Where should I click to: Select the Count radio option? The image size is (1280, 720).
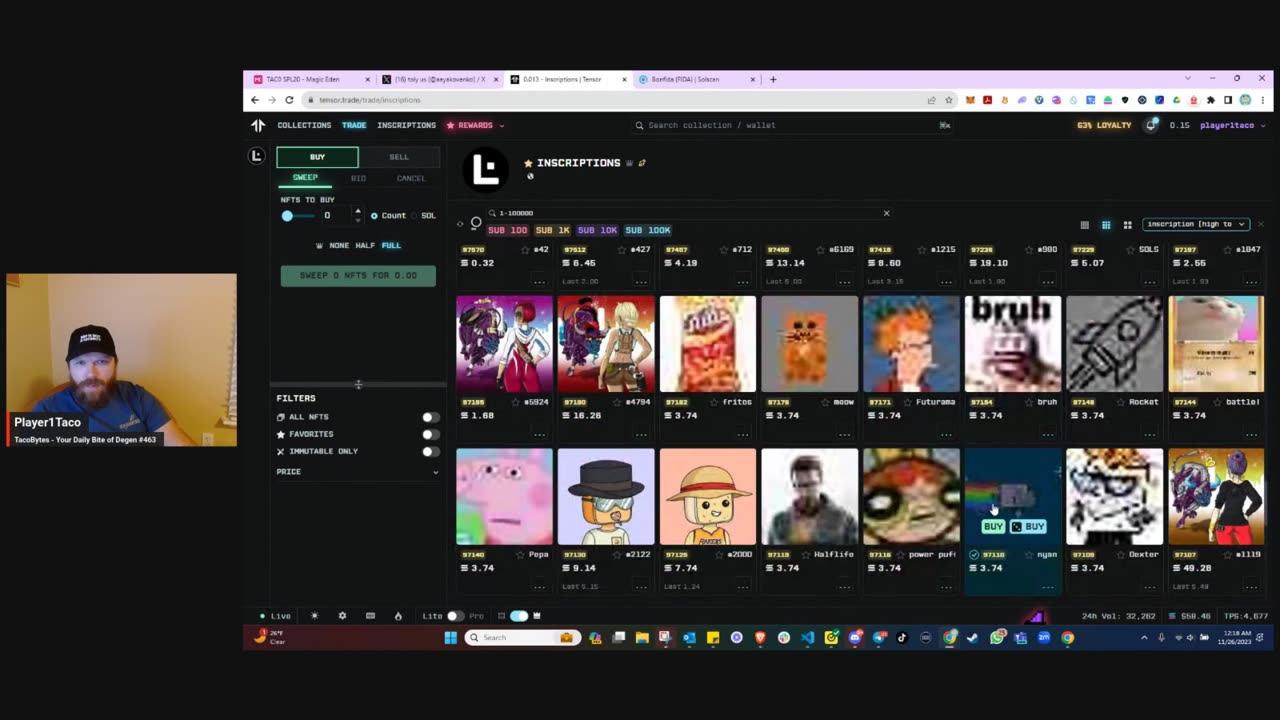pos(374,216)
